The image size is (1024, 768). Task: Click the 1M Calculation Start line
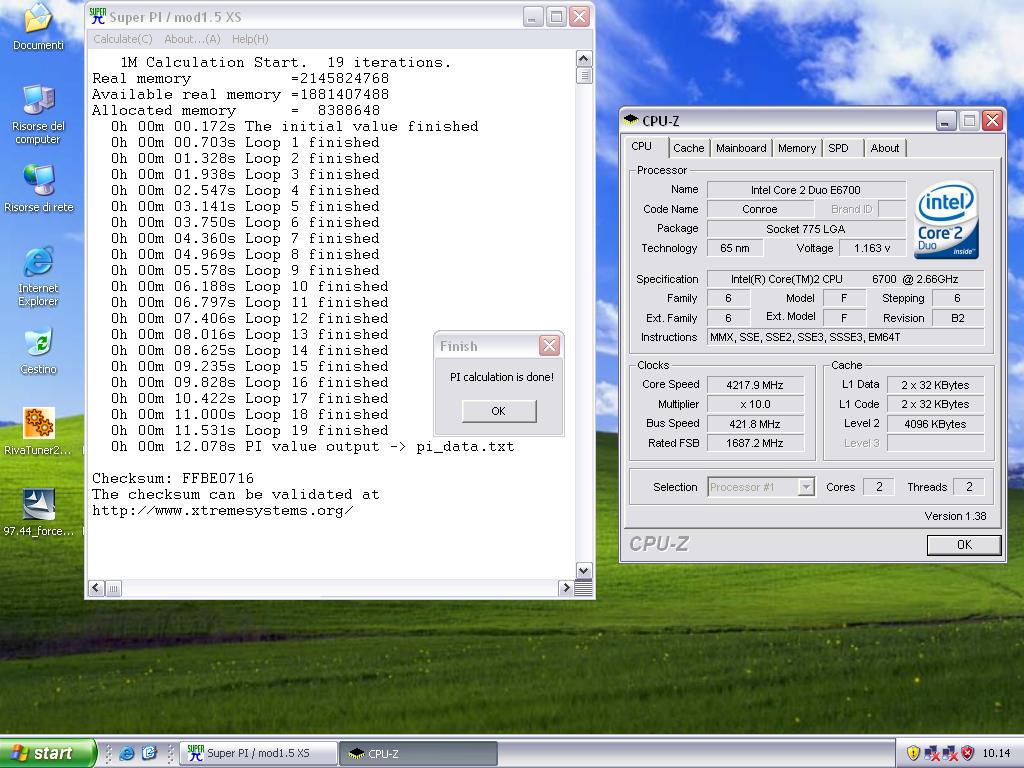285,63
